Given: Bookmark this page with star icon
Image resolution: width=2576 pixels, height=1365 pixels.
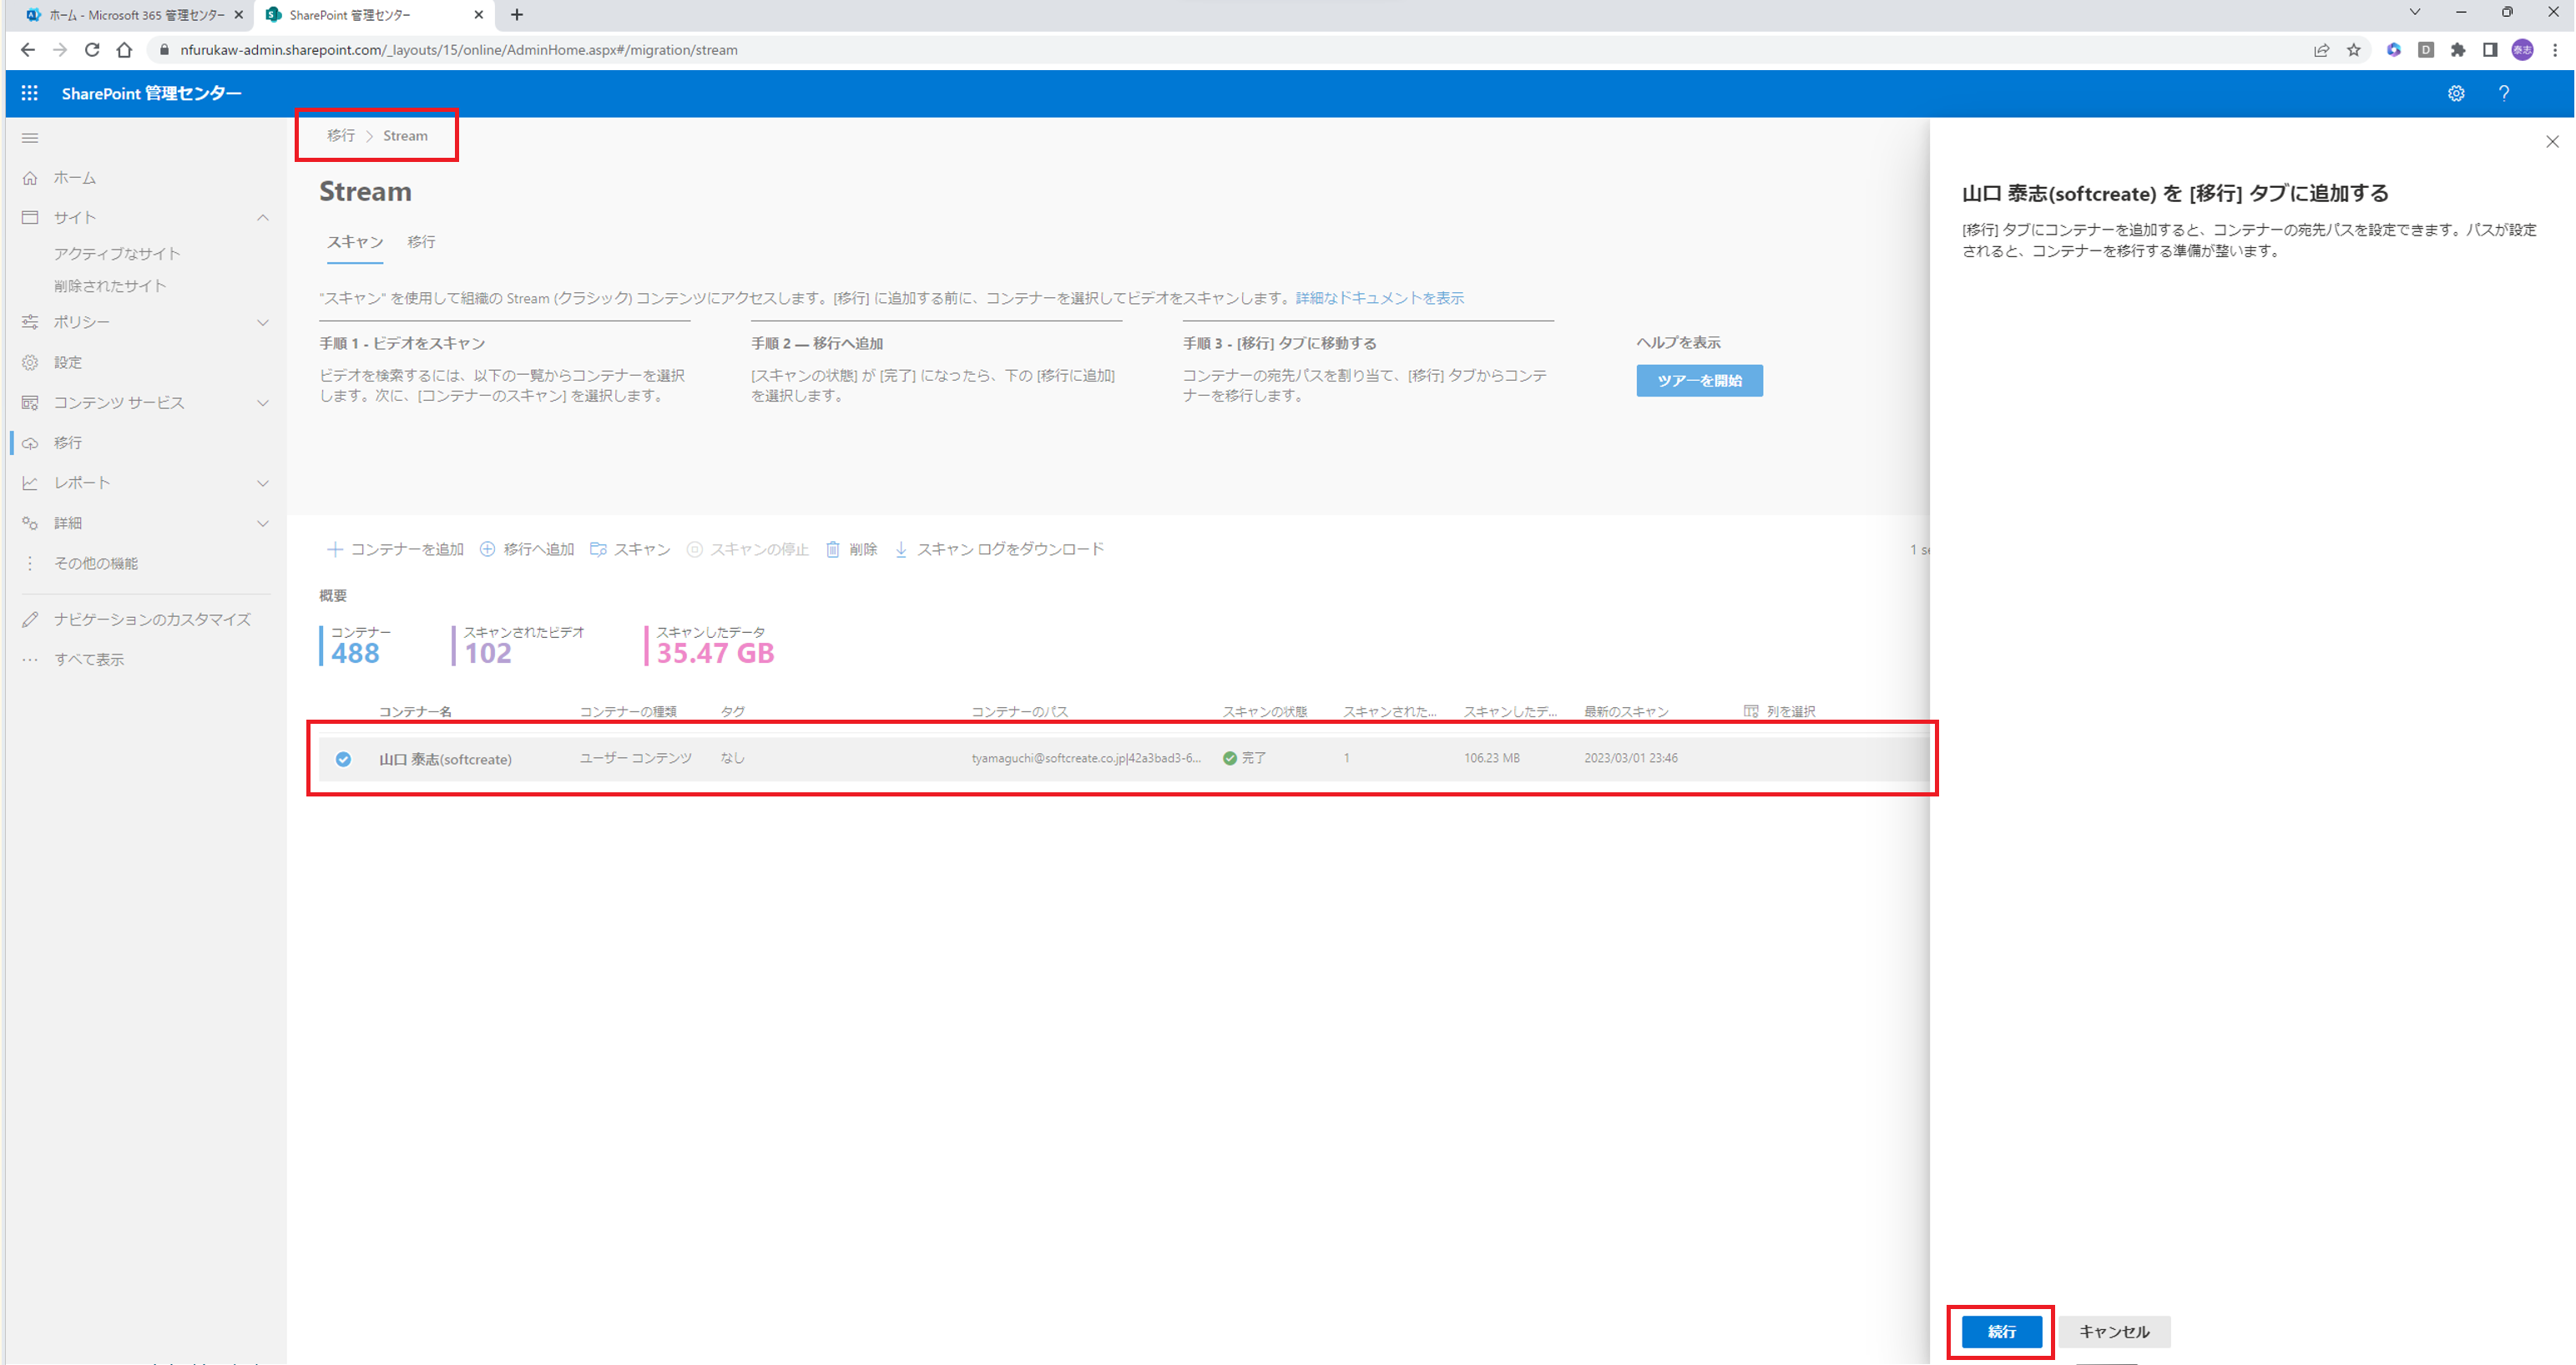Looking at the screenshot, I should [x=2354, y=49].
